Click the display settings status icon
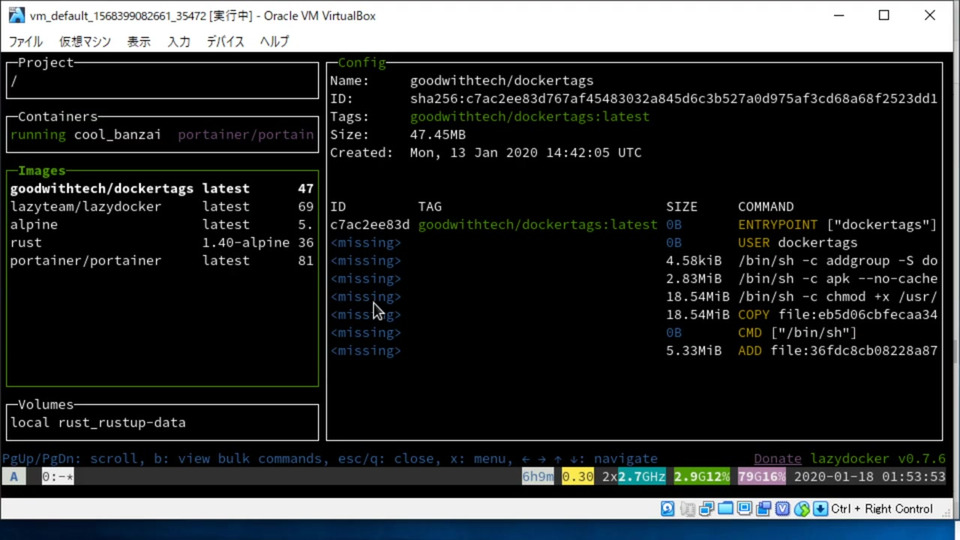Viewport: 960px width, 540px height. (744, 509)
